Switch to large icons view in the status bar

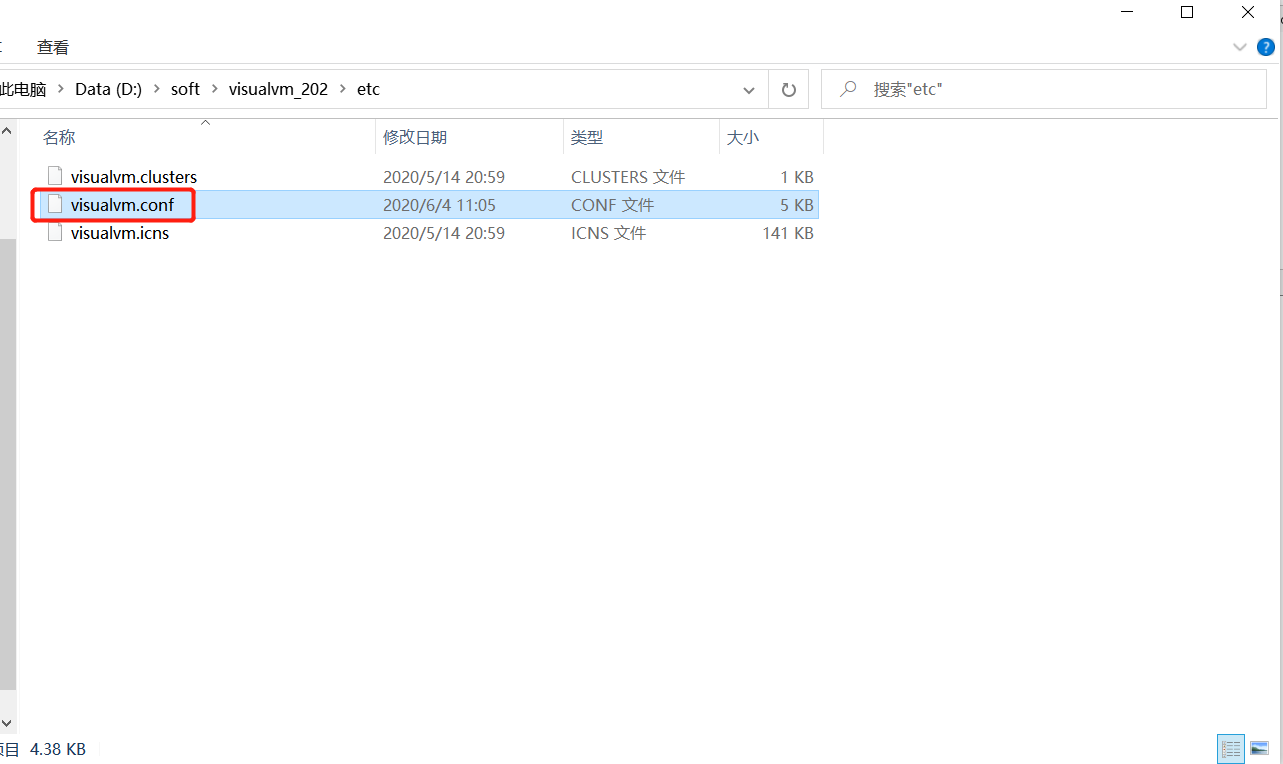click(1259, 748)
